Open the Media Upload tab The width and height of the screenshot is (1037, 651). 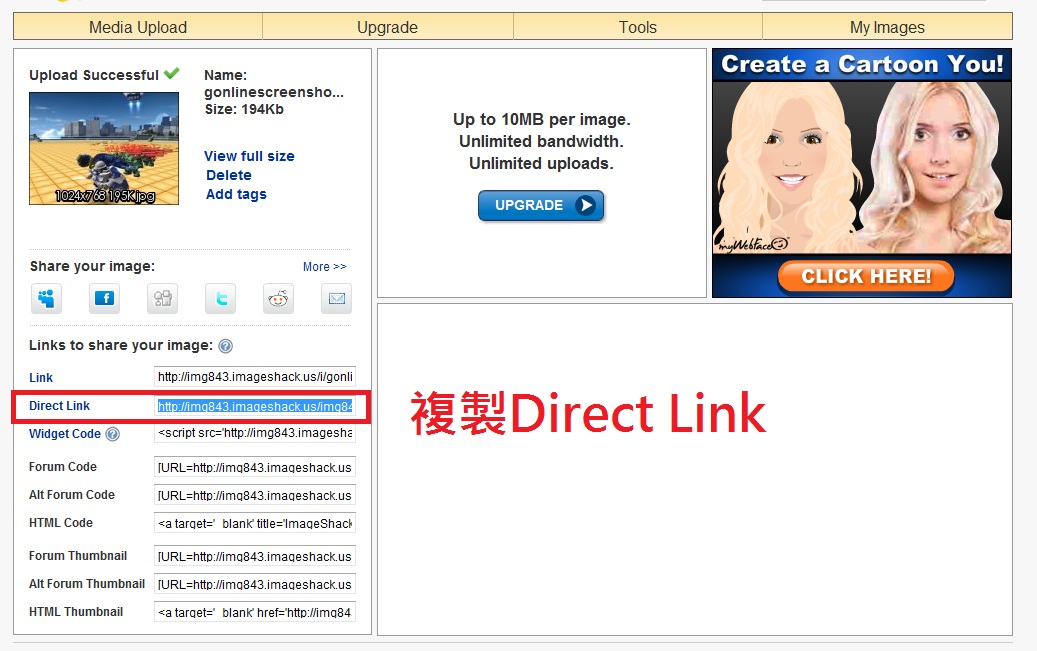point(138,27)
